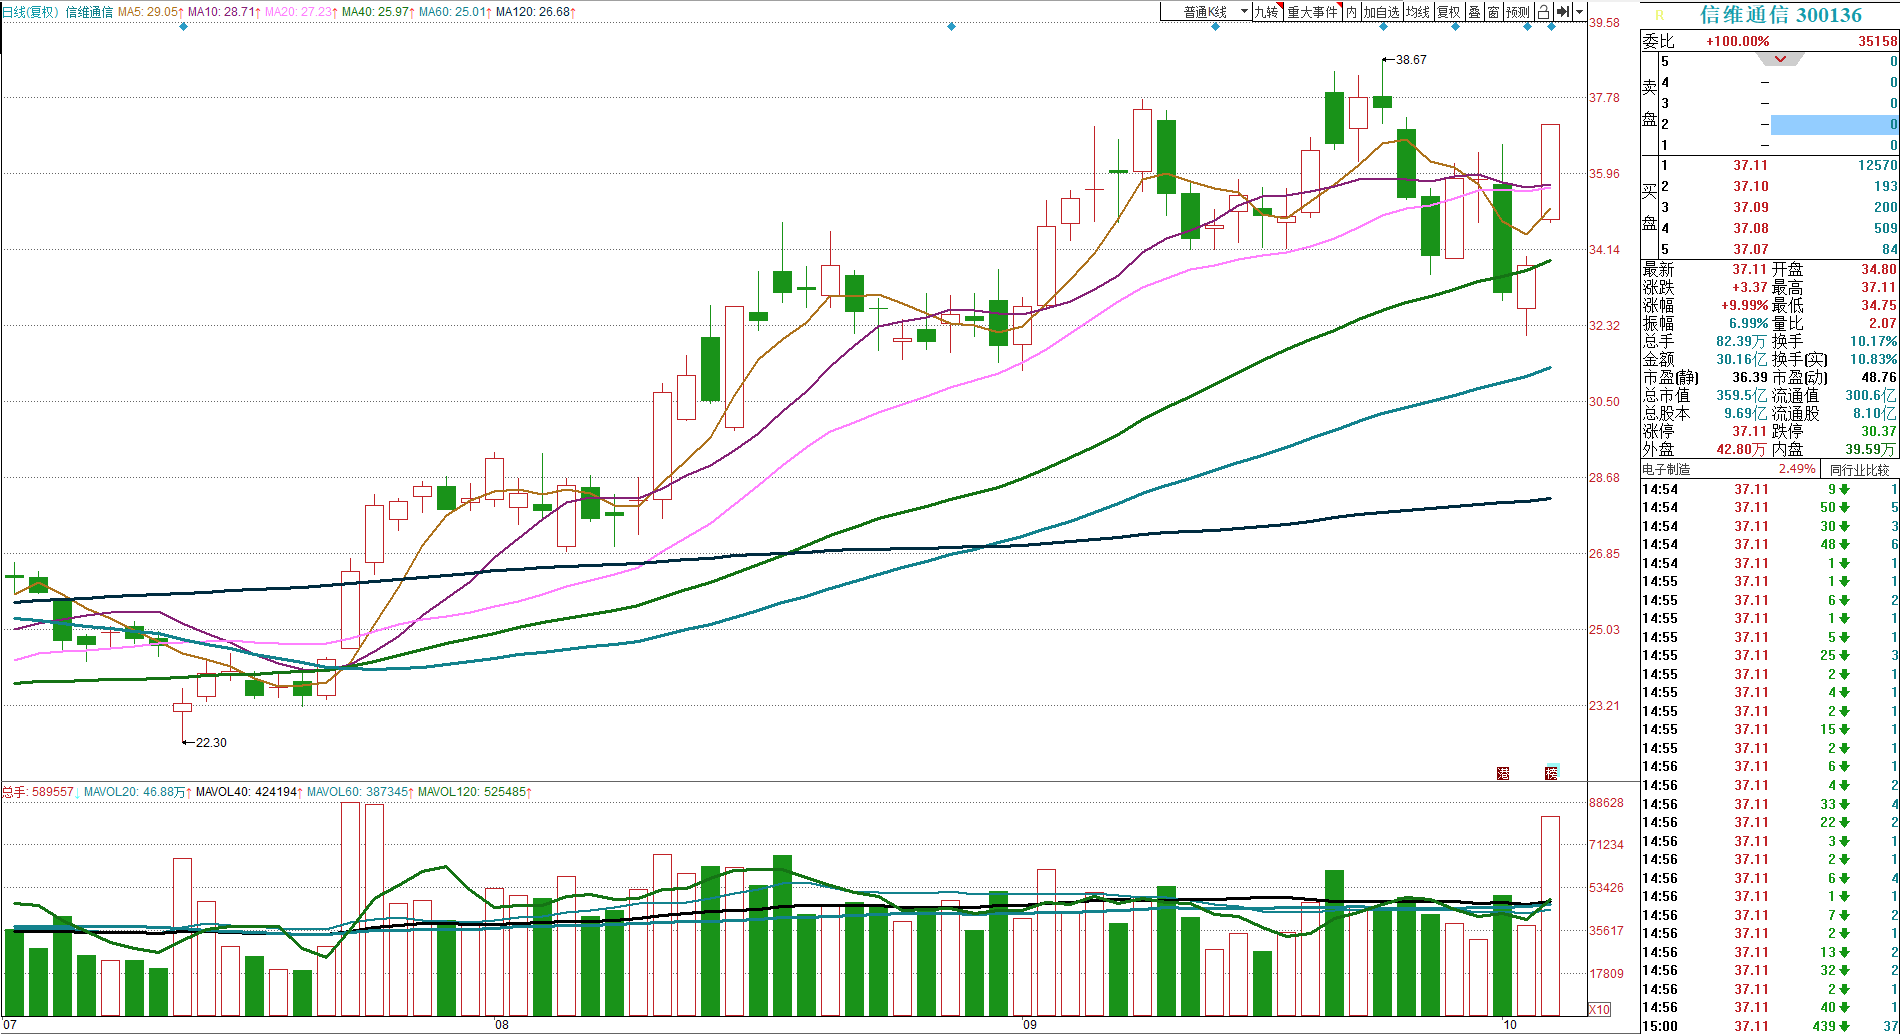This screenshot has width=1900, height=1034.
Task: Expand the order book chevron under 委比
Action: click(x=1780, y=59)
